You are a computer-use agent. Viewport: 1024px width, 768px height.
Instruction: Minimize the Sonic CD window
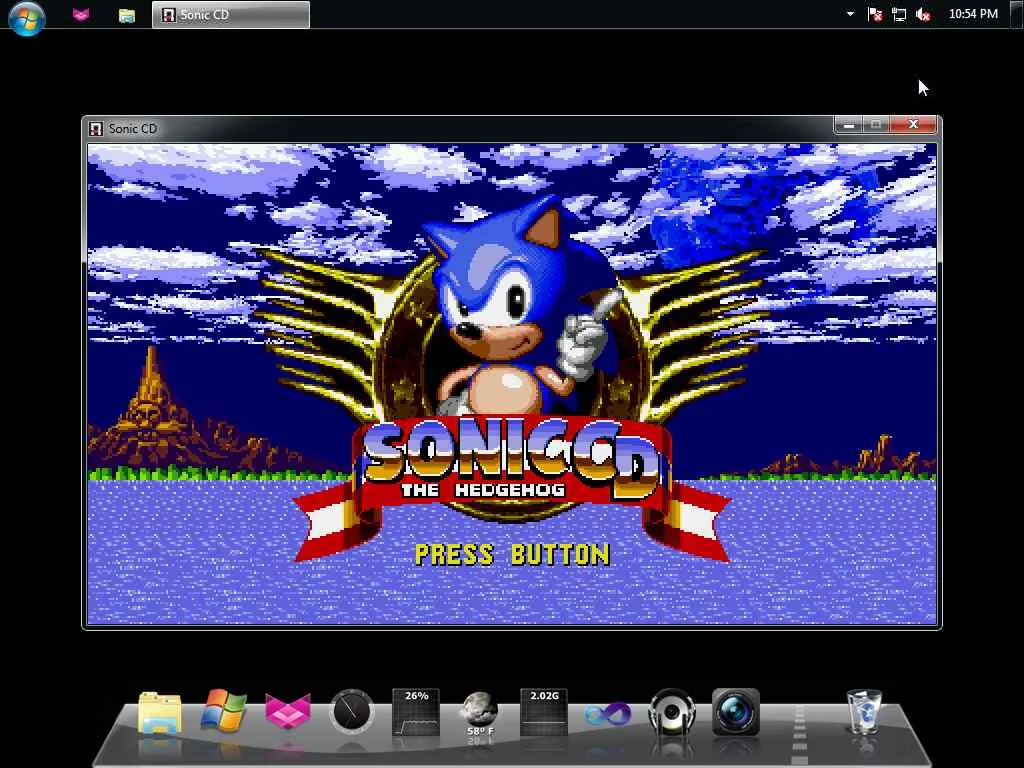coord(848,125)
